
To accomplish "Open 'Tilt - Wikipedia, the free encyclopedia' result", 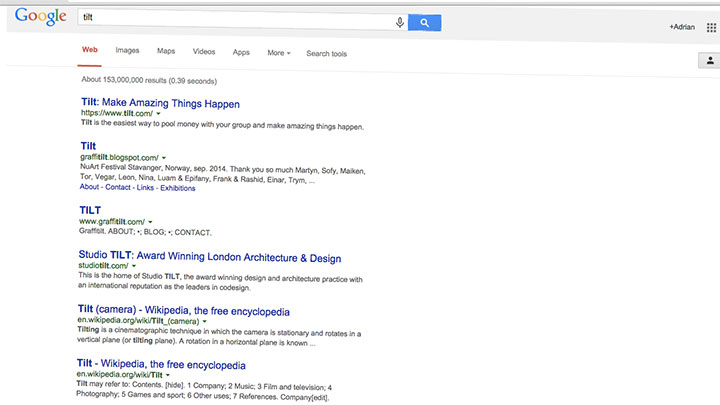I will coord(161,365).
